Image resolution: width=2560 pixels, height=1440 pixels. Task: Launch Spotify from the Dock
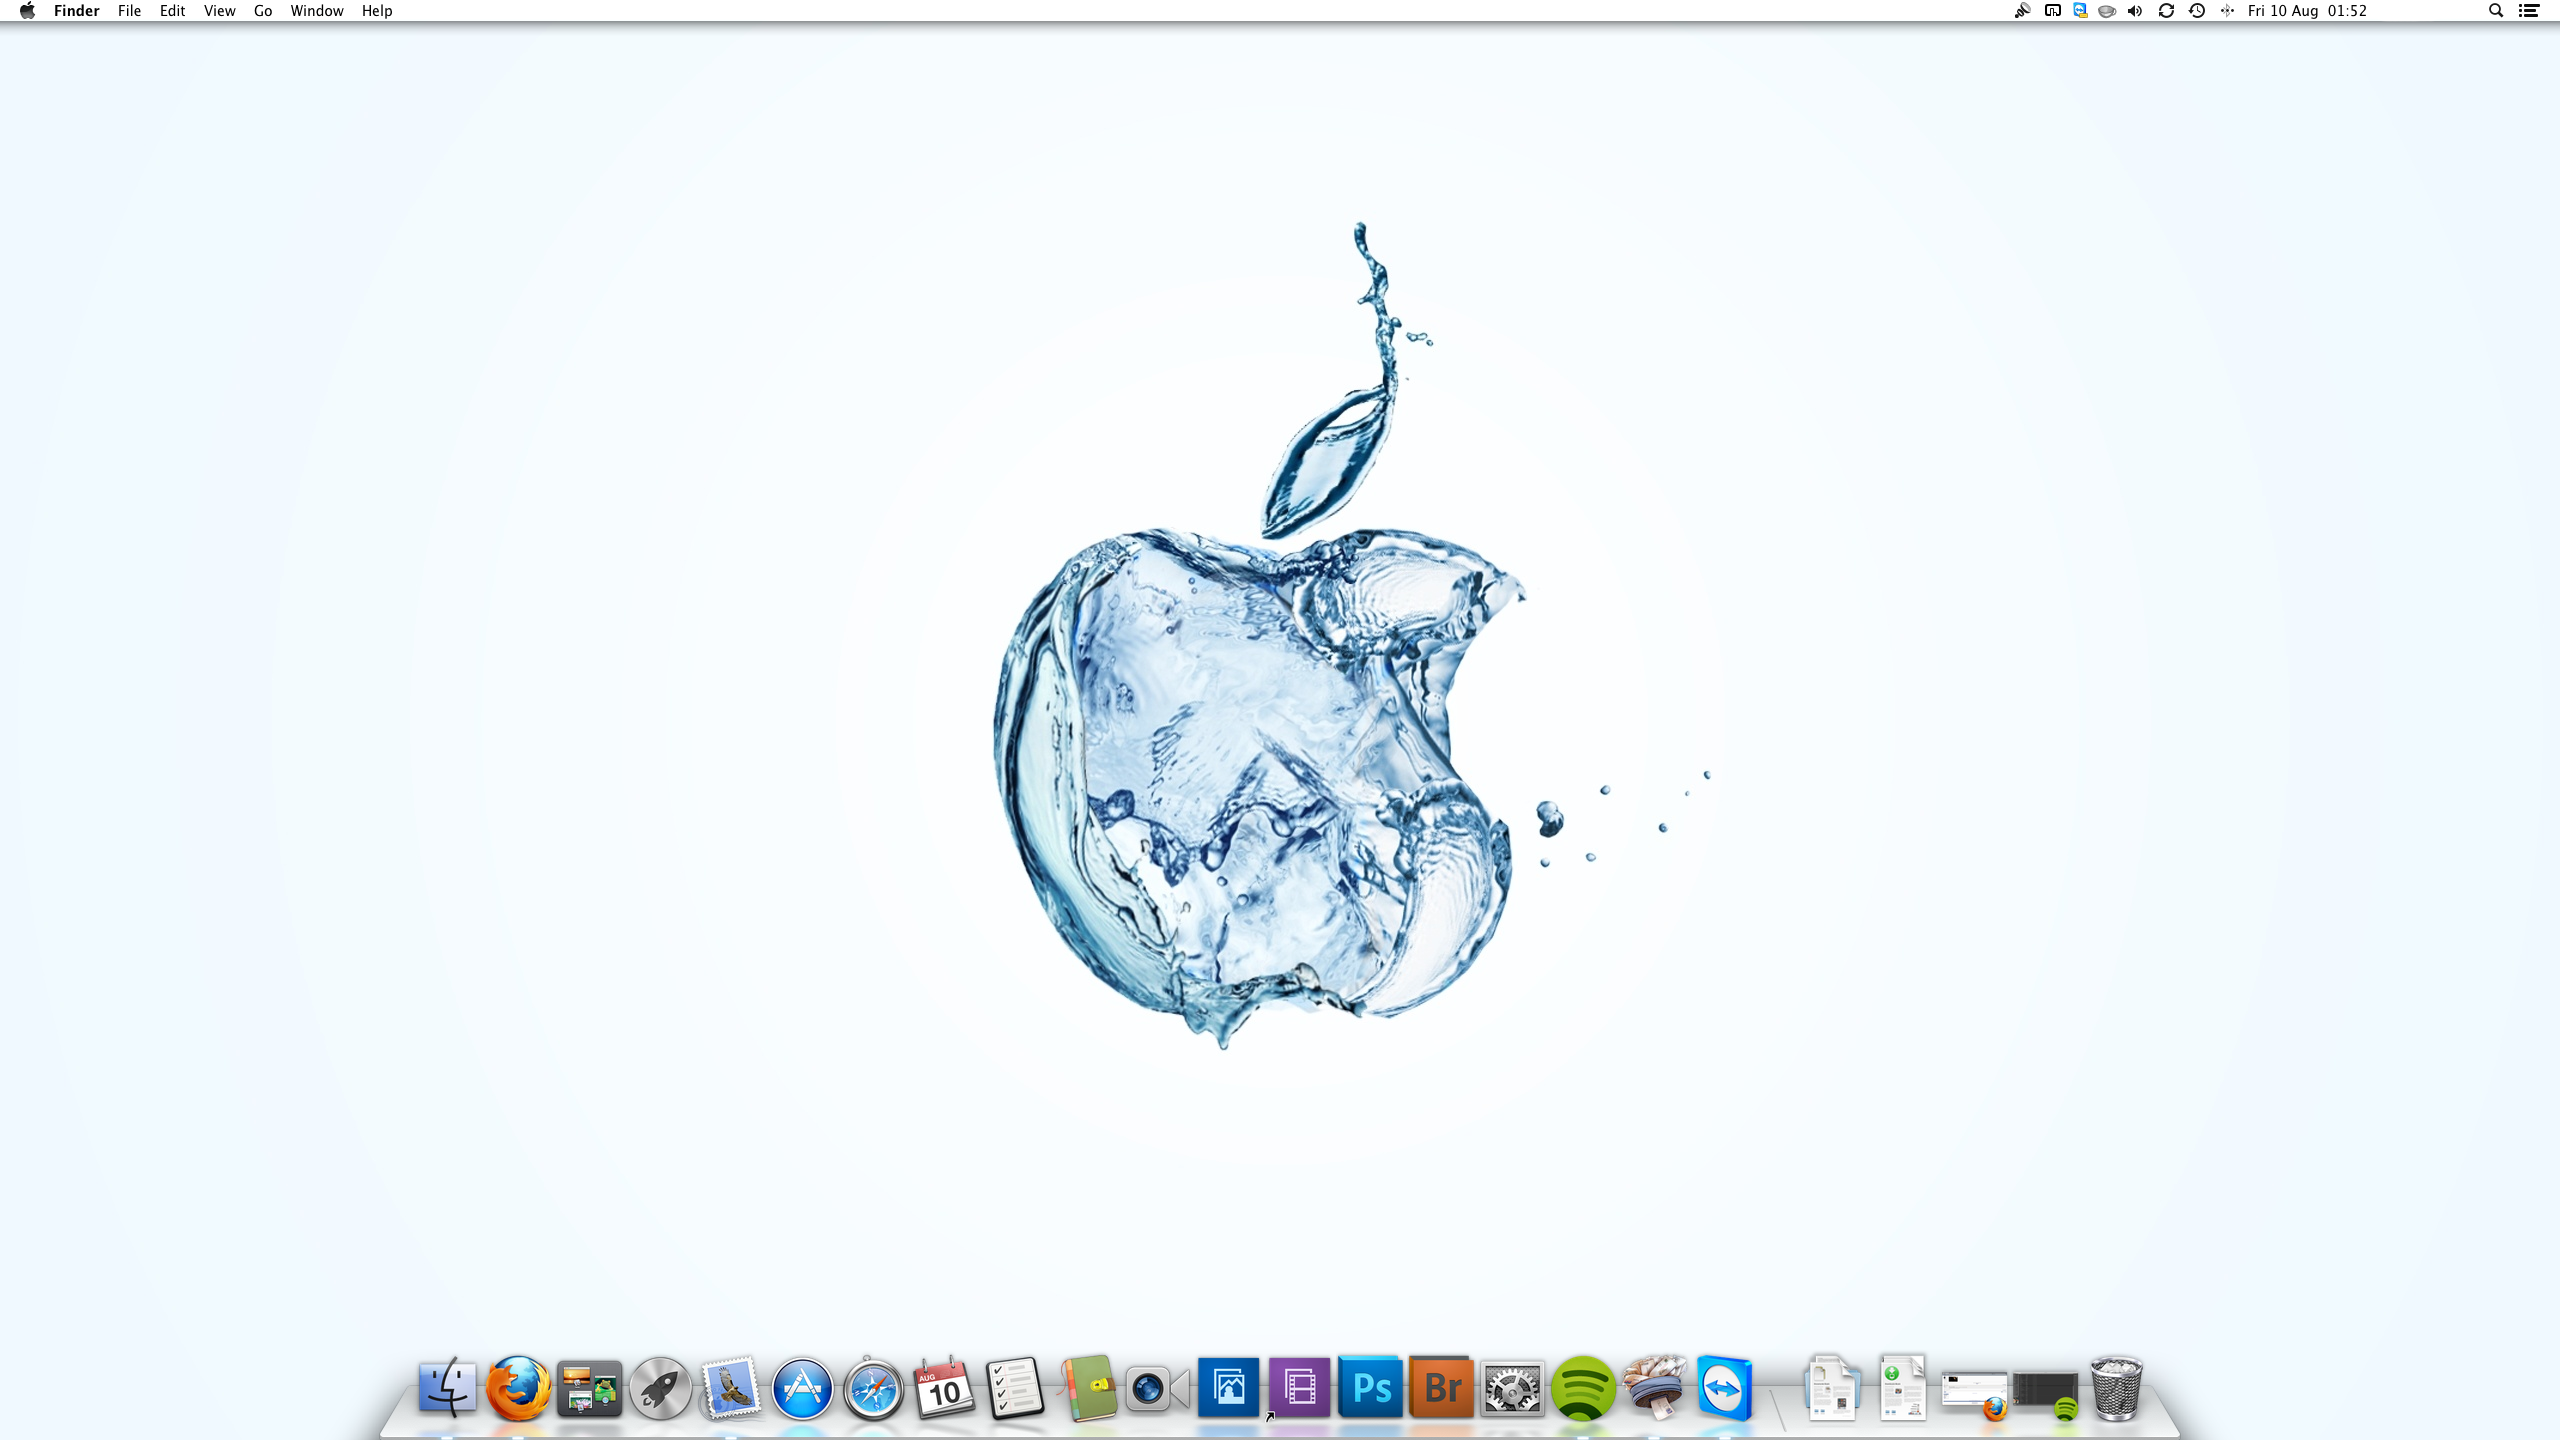point(1584,1389)
